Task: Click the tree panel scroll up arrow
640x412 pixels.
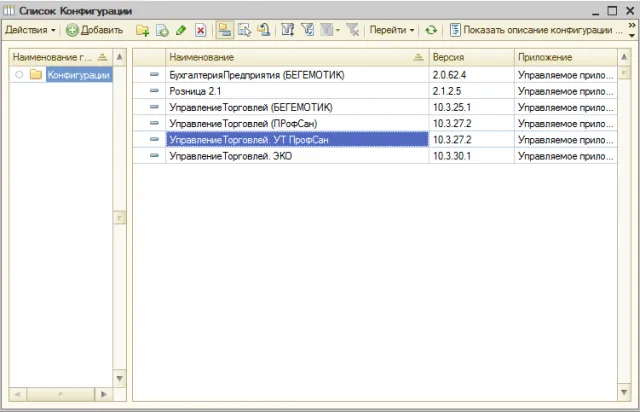Action: [x=120, y=57]
